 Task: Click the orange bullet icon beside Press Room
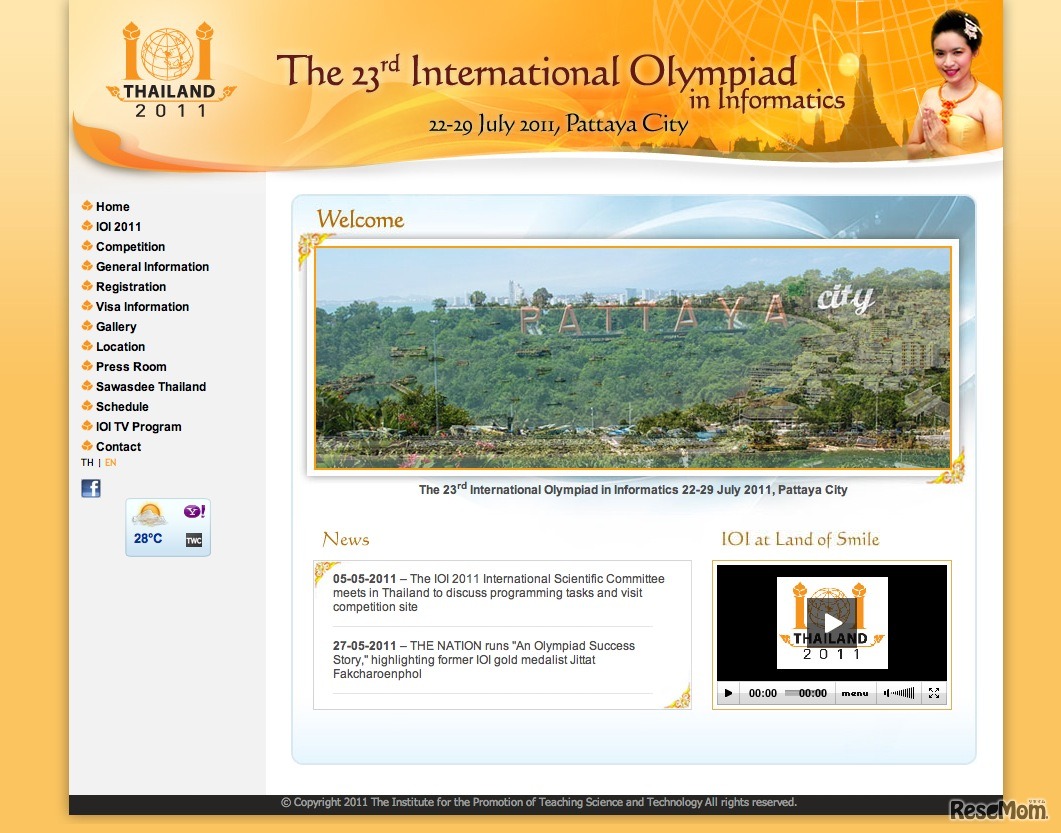(x=87, y=365)
